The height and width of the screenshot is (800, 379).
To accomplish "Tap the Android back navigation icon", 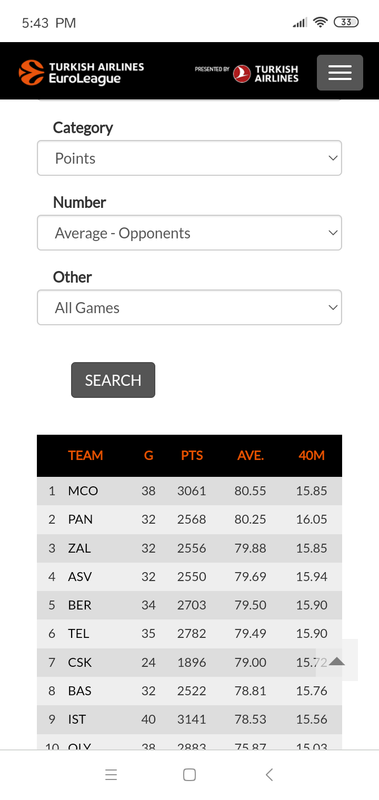I will [x=269, y=774].
